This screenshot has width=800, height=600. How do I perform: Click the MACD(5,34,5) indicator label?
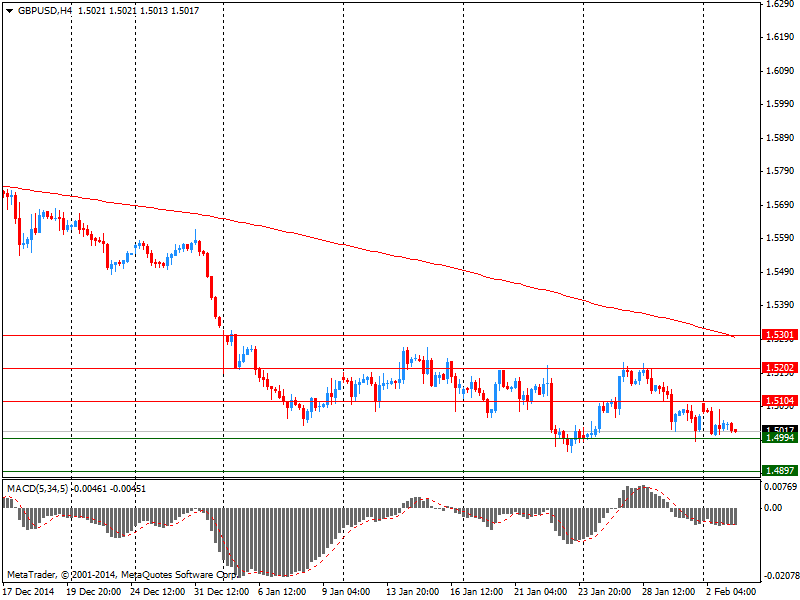tap(37, 489)
